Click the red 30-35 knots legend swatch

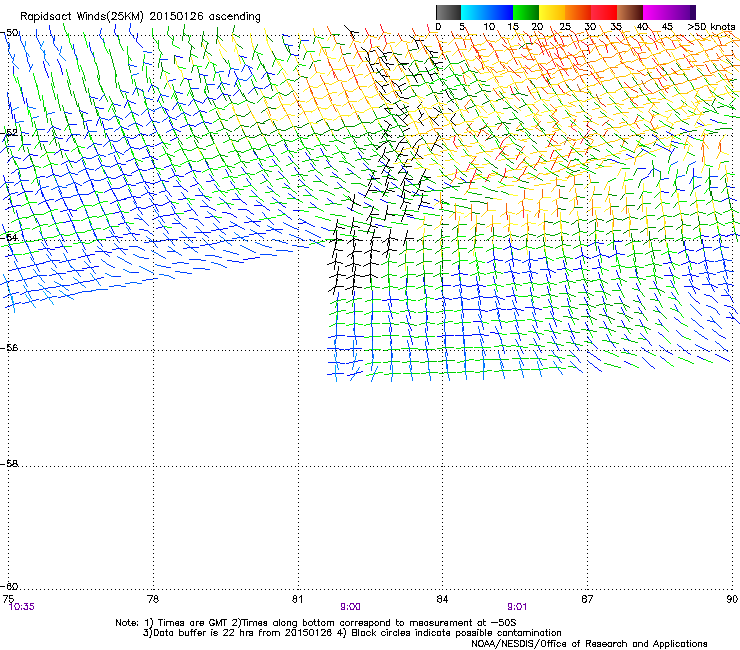pos(604,12)
